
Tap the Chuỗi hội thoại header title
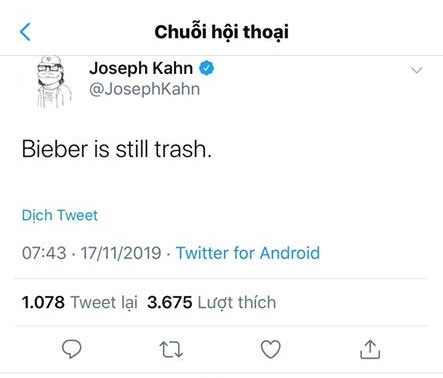coord(222,32)
